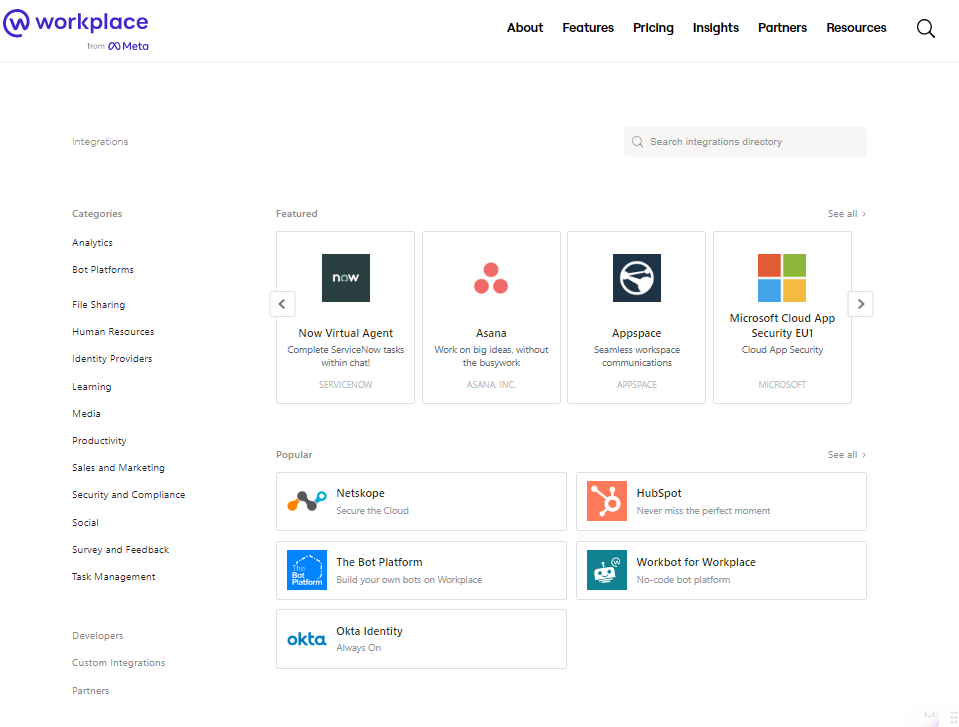
Task: Select the Survey and Feedback category
Action: pyautogui.click(x=120, y=549)
